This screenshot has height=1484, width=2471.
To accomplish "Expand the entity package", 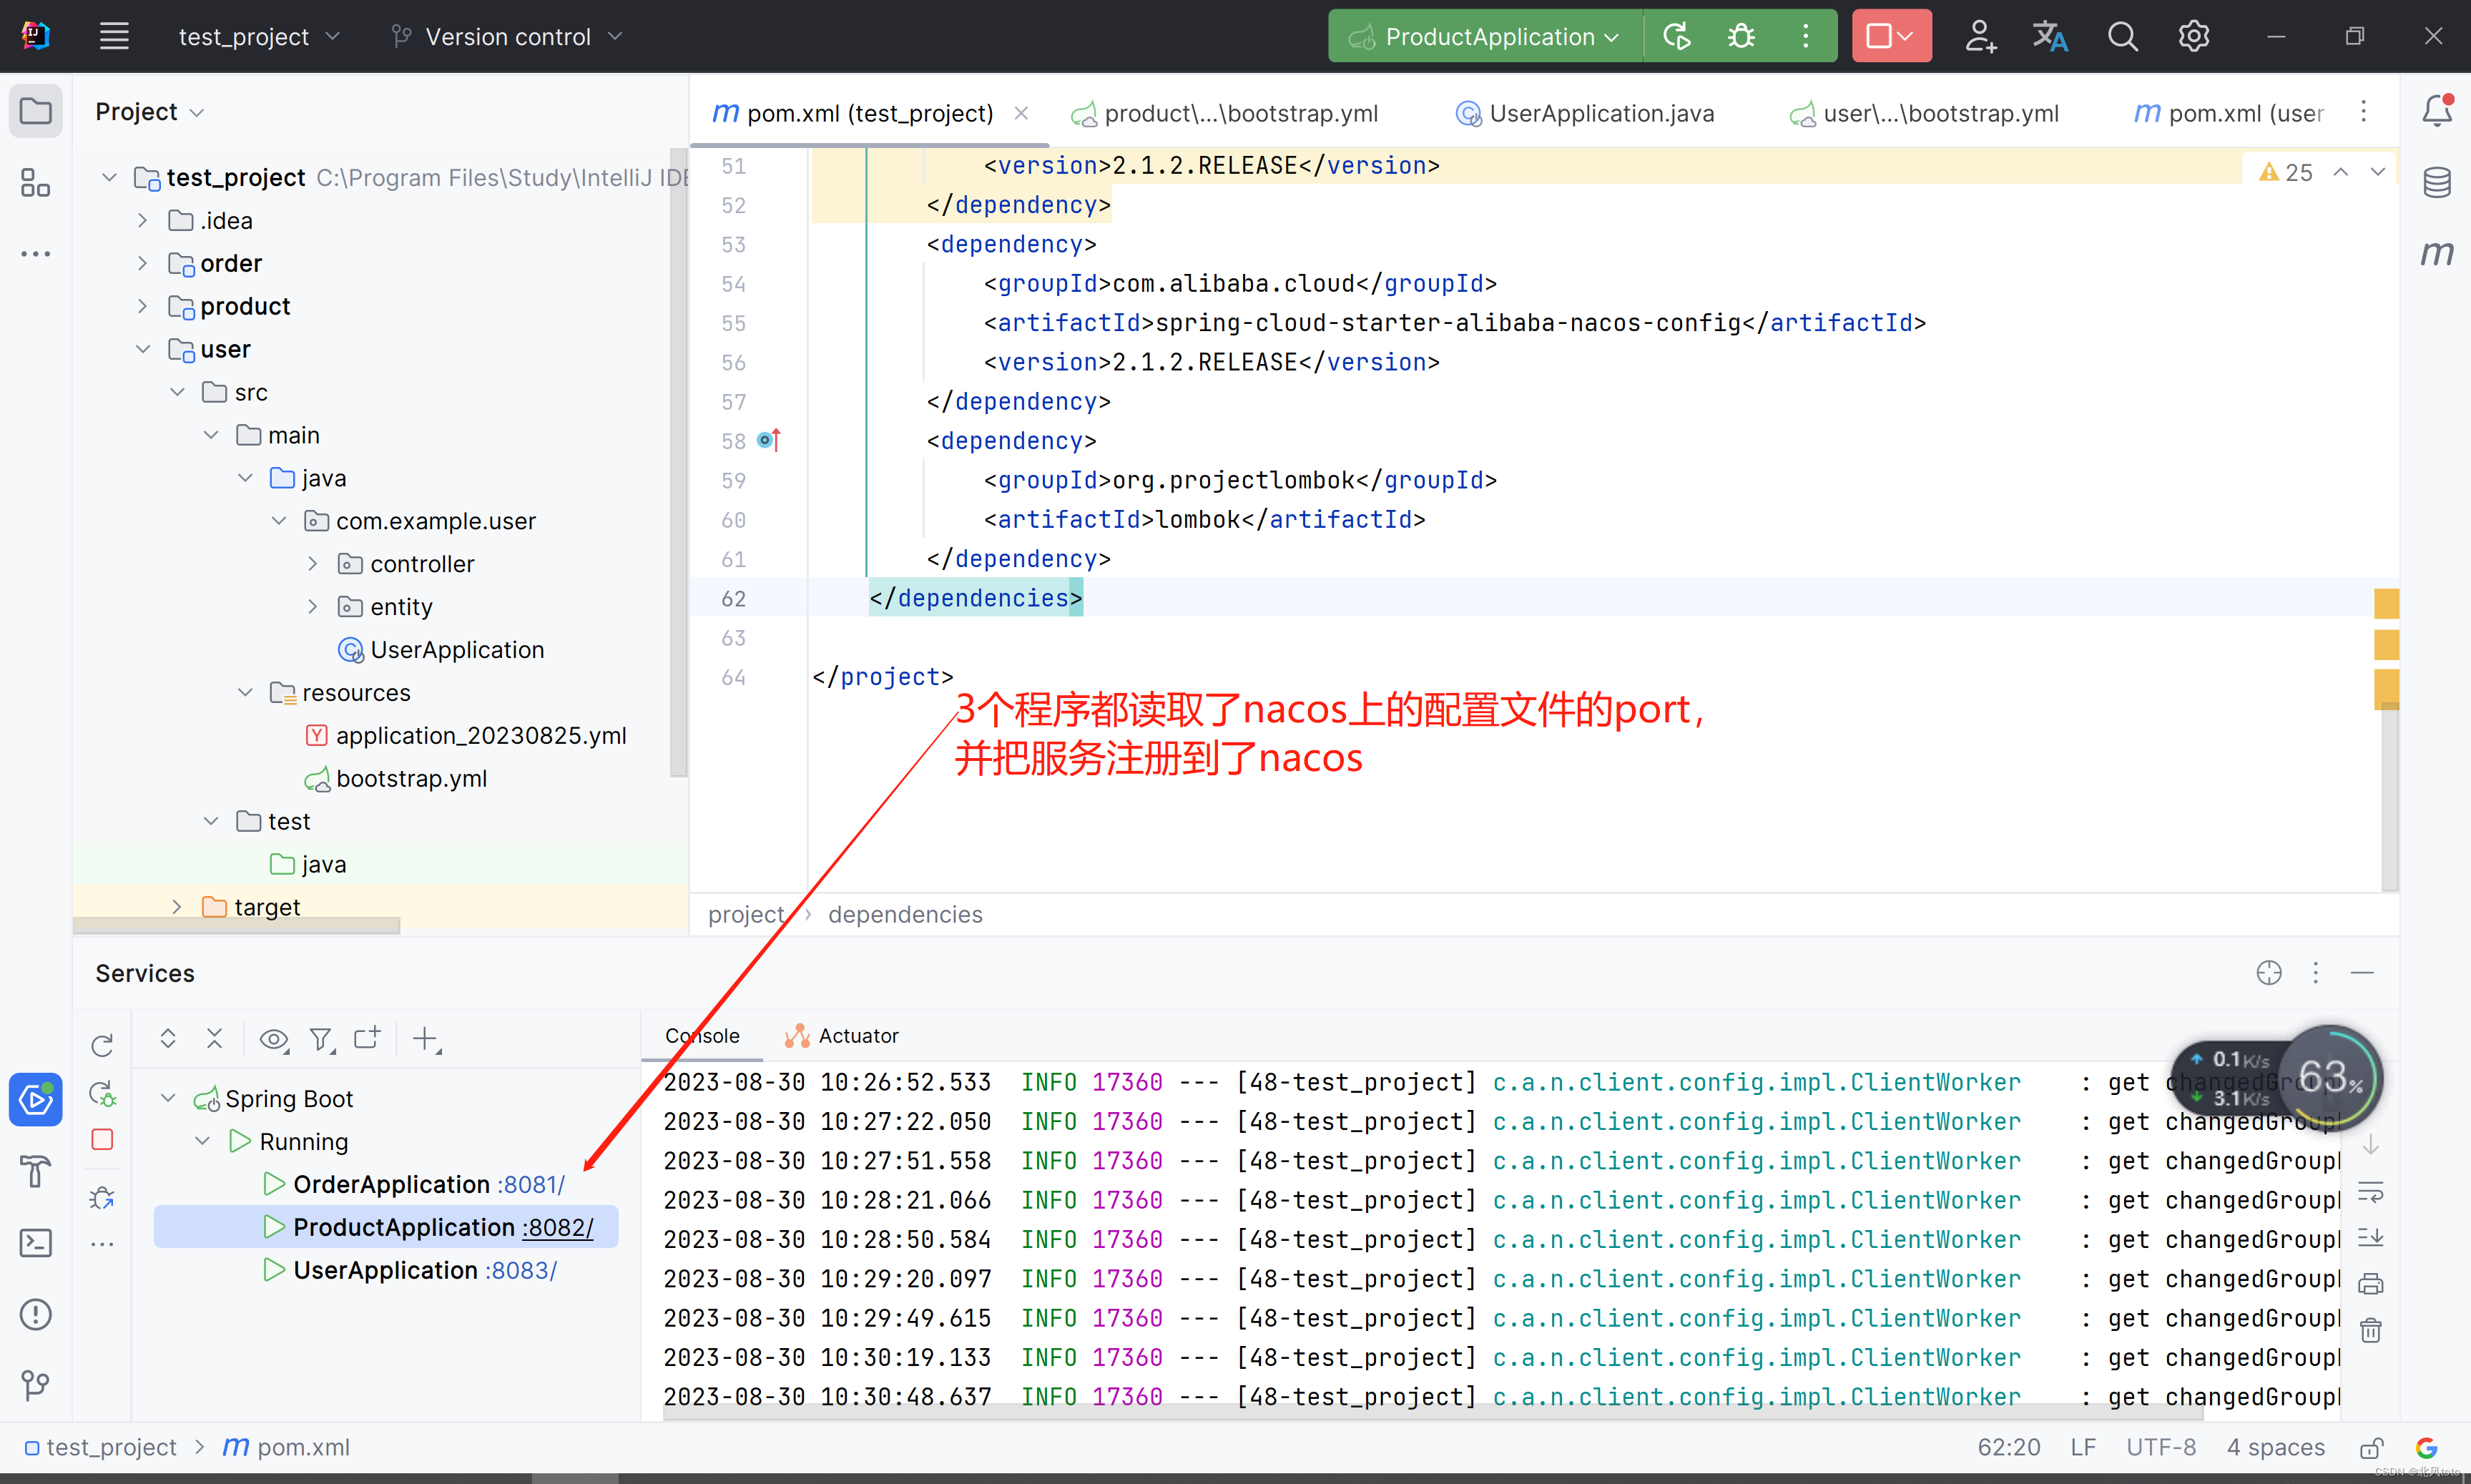I will pos(312,607).
